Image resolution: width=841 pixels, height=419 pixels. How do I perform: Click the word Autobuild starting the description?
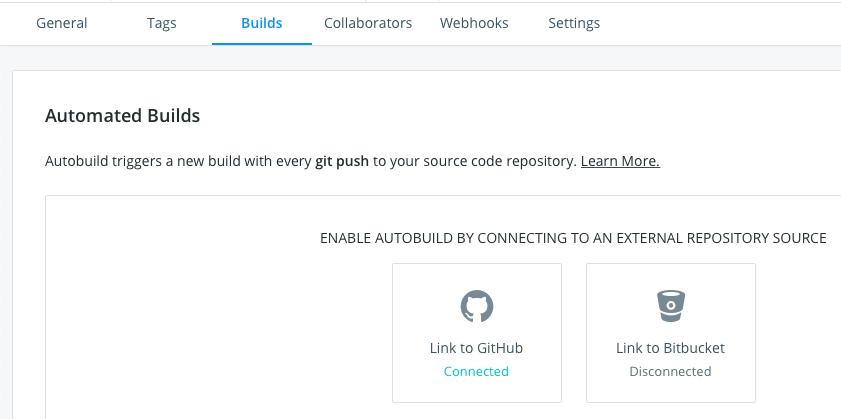[77, 161]
